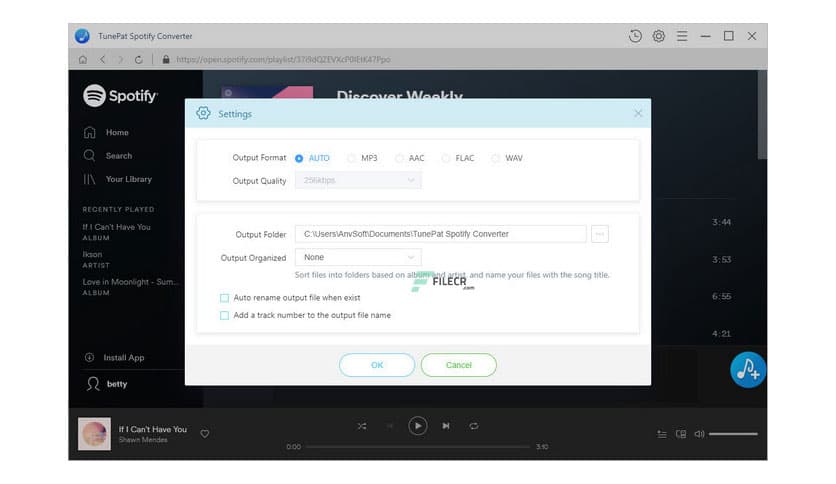The image size is (836, 484).
Task: Toggle shuffle in player bar
Action: (x=362, y=426)
